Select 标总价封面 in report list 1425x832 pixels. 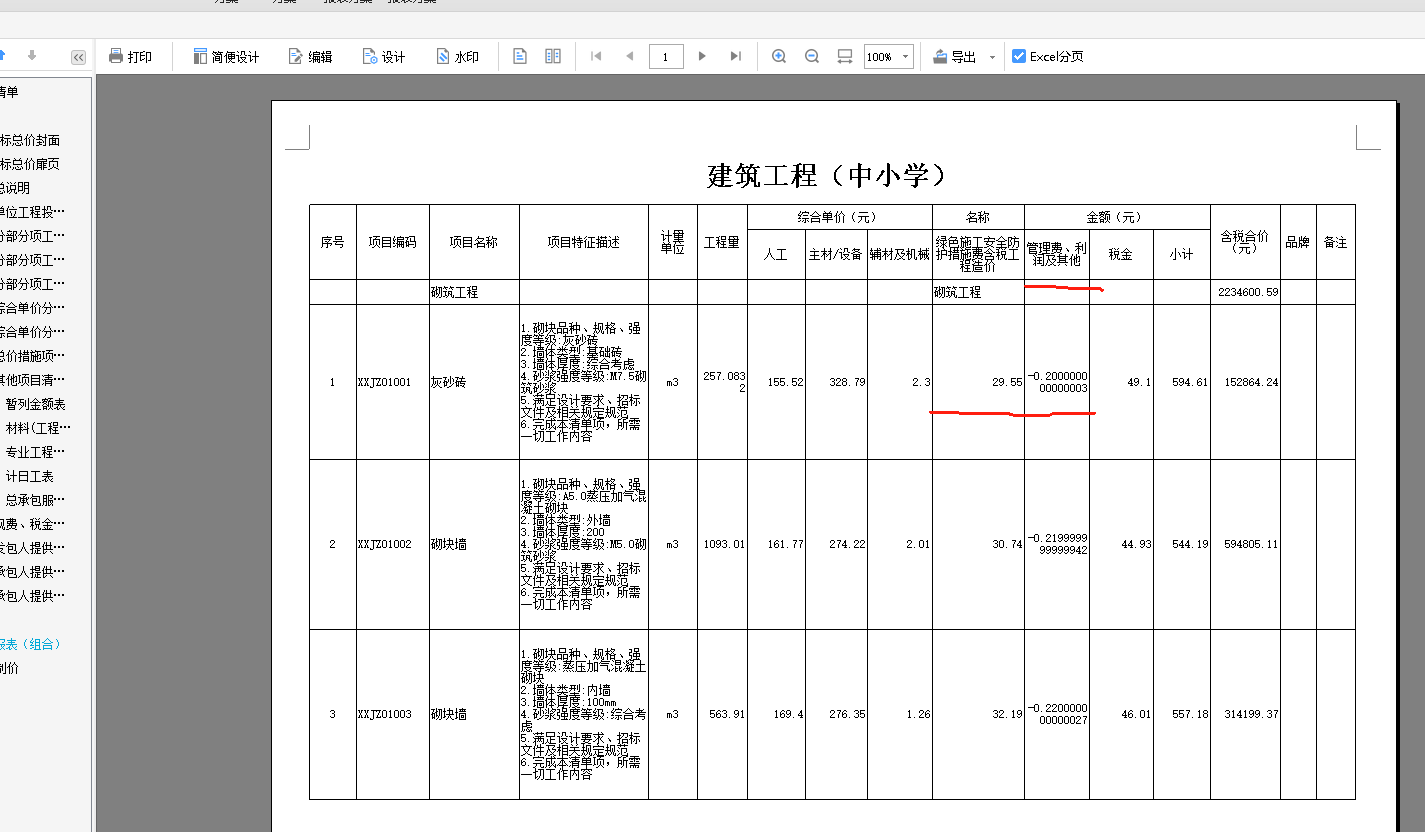point(30,140)
